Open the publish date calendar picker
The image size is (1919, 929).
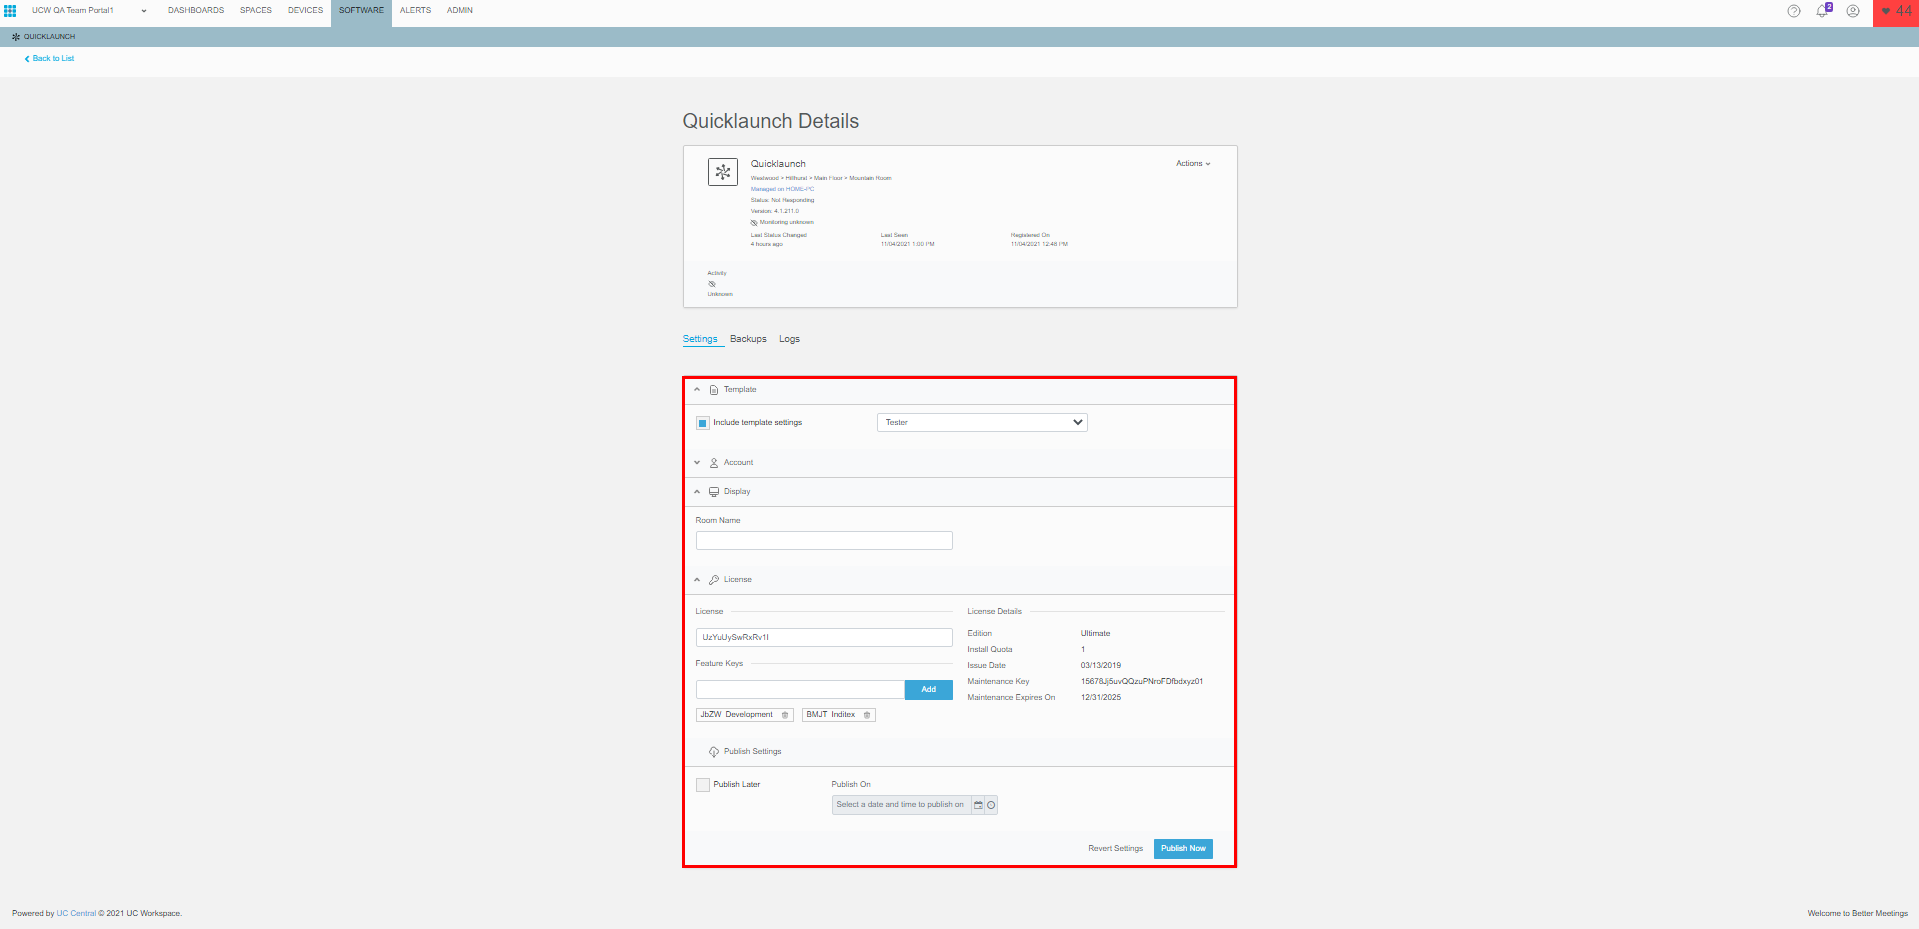click(978, 805)
